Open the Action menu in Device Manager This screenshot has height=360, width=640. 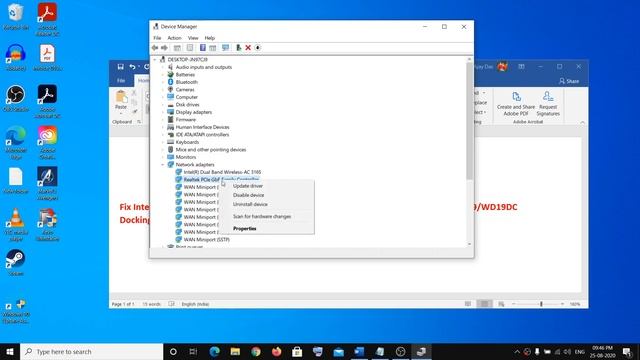pyautogui.click(x=174, y=38)
